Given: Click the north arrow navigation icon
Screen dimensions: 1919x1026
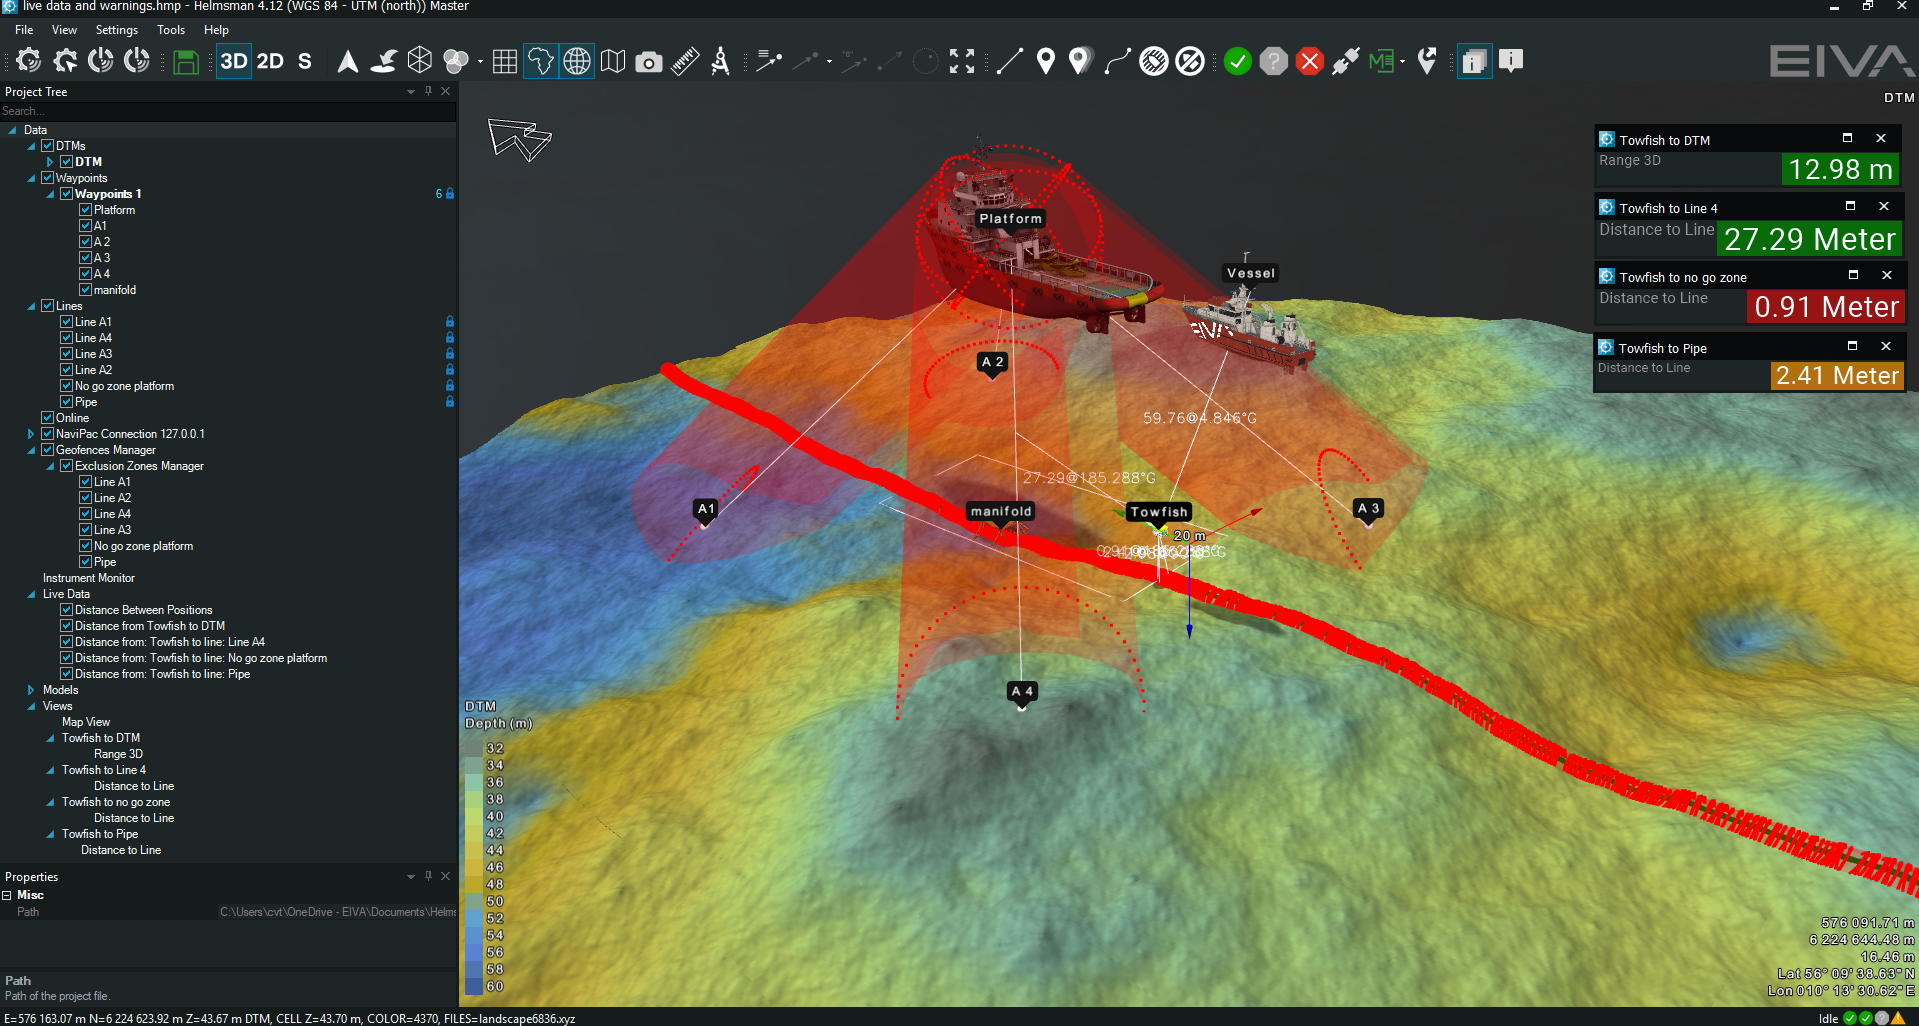Looking at the screenshot, I should (347, 62).
